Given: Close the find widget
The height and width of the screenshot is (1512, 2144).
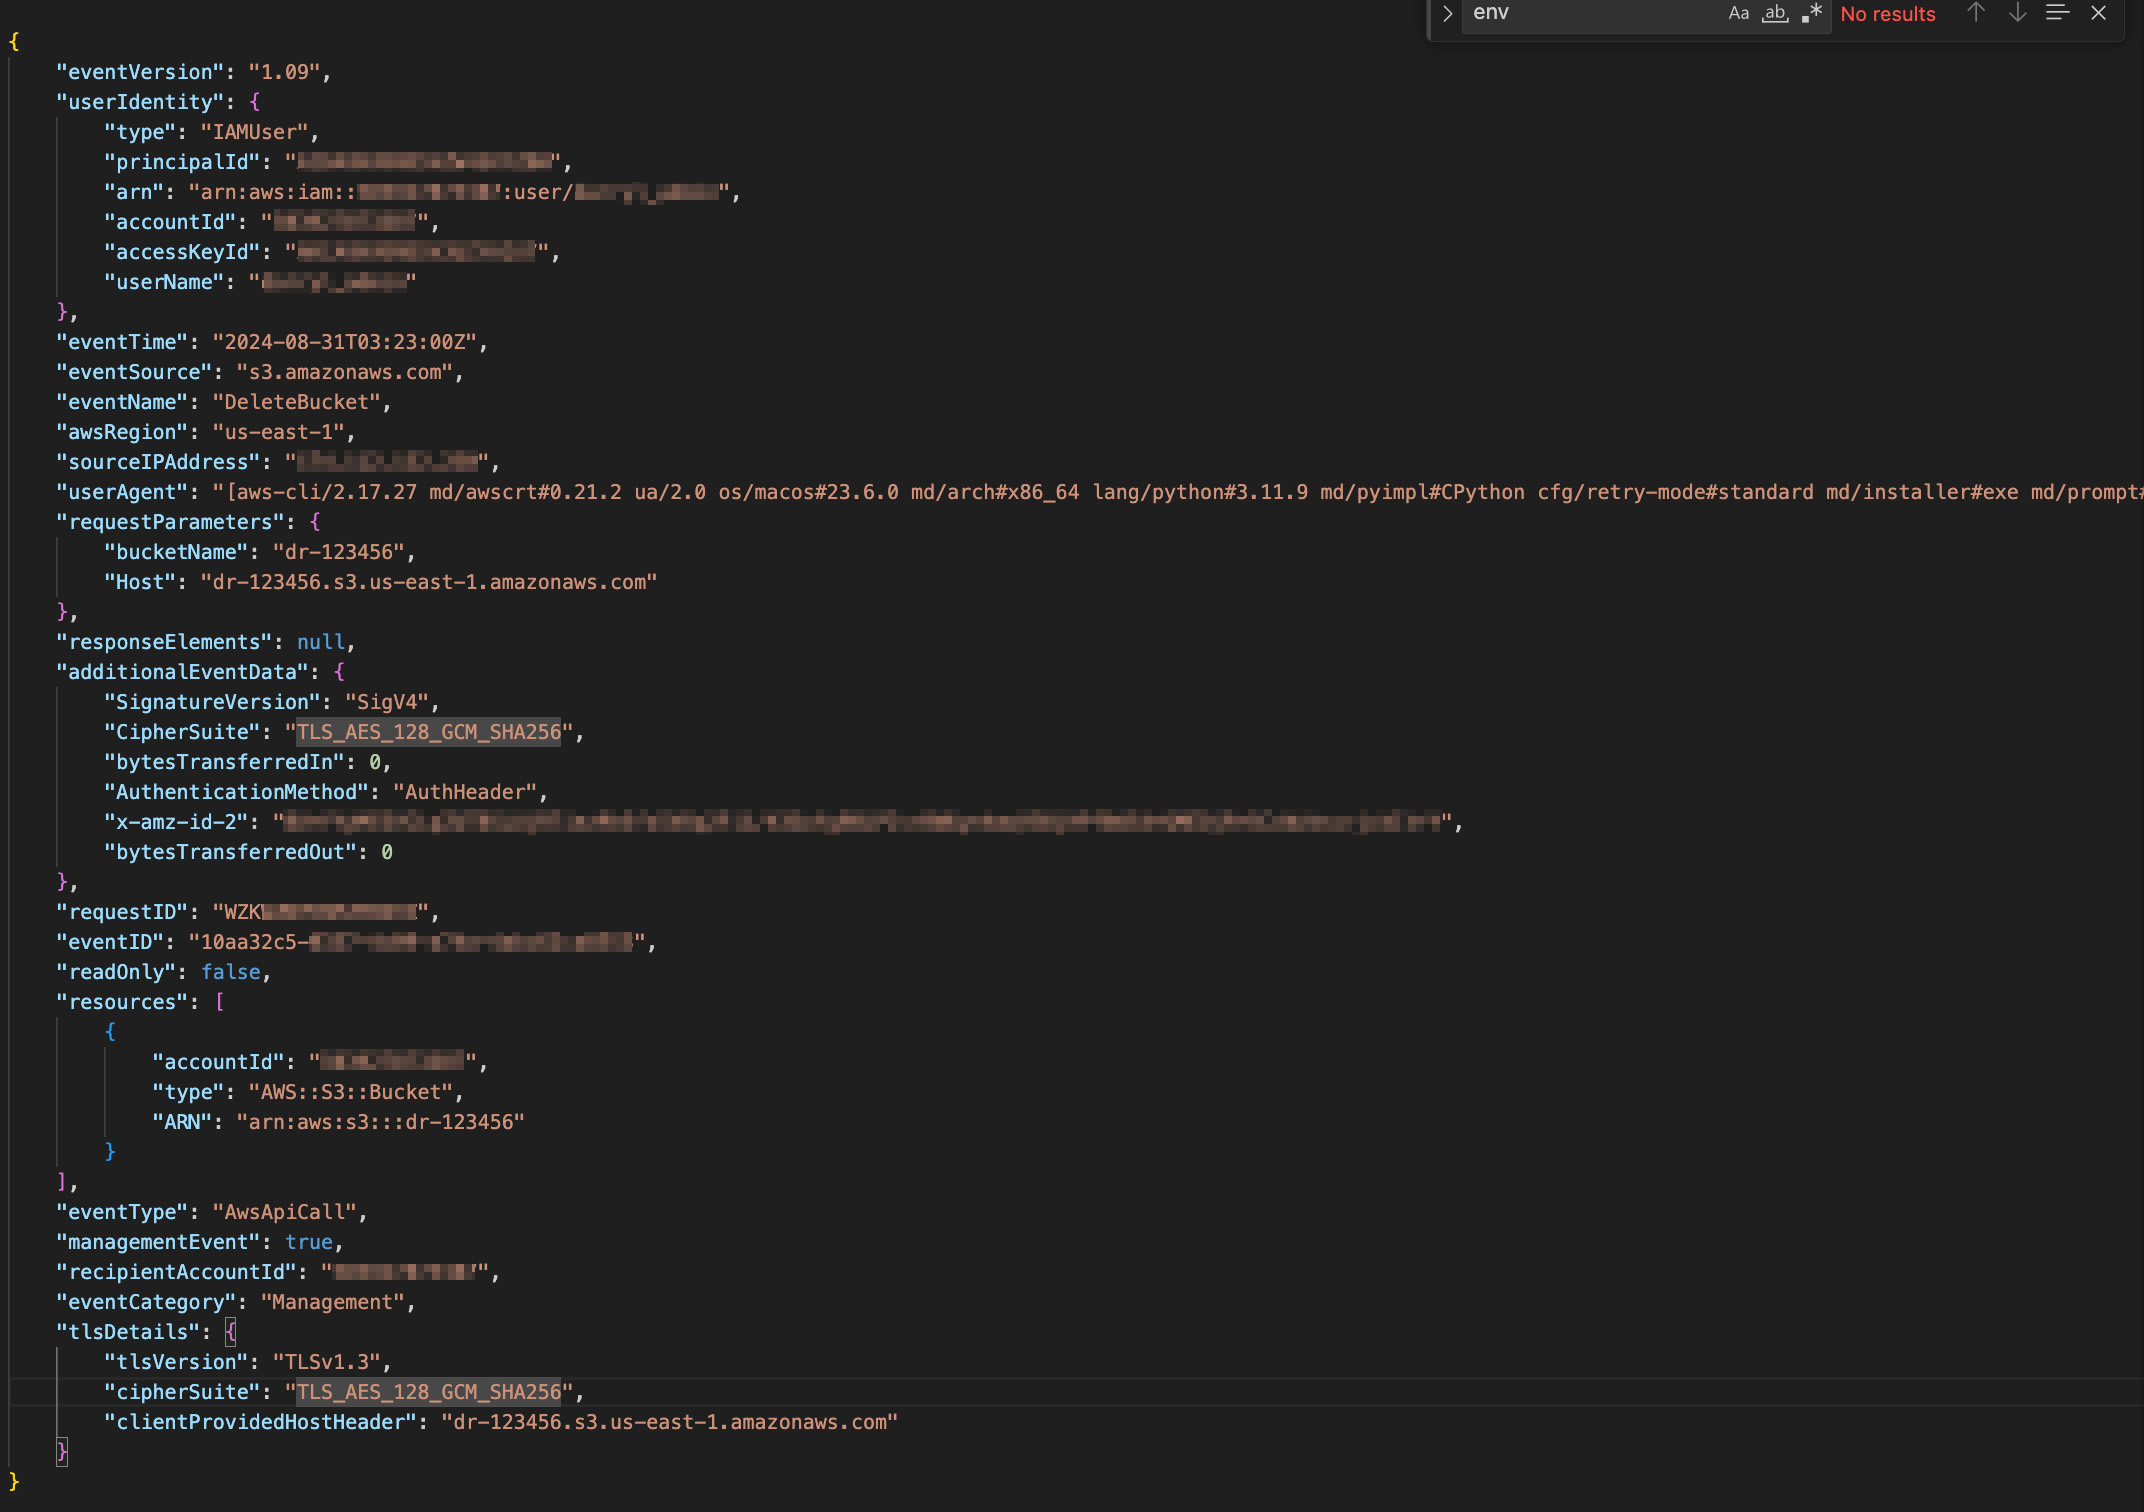Looking at the screenshot, I should click(x=2099, y=13).
